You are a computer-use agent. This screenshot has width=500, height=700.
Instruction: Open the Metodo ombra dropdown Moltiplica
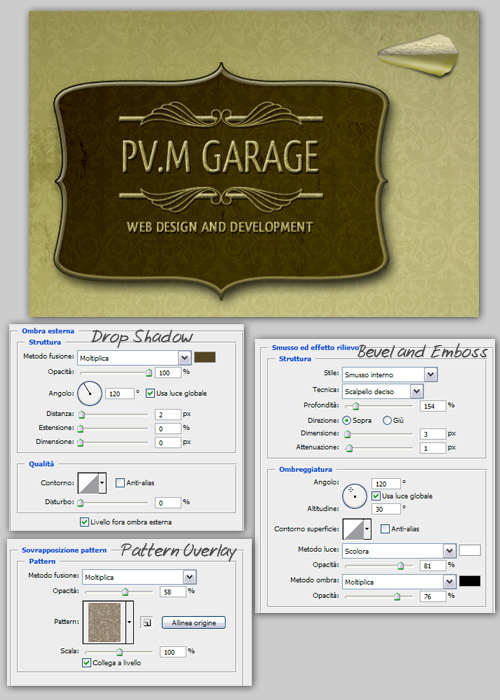(399, 582)
